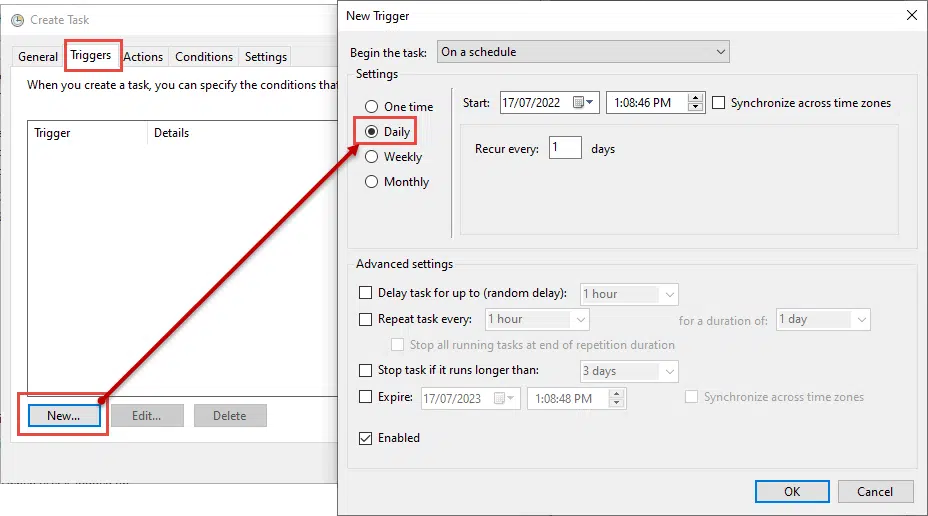
Task: Select the Monthly radio button
Action: coord(371,182)
